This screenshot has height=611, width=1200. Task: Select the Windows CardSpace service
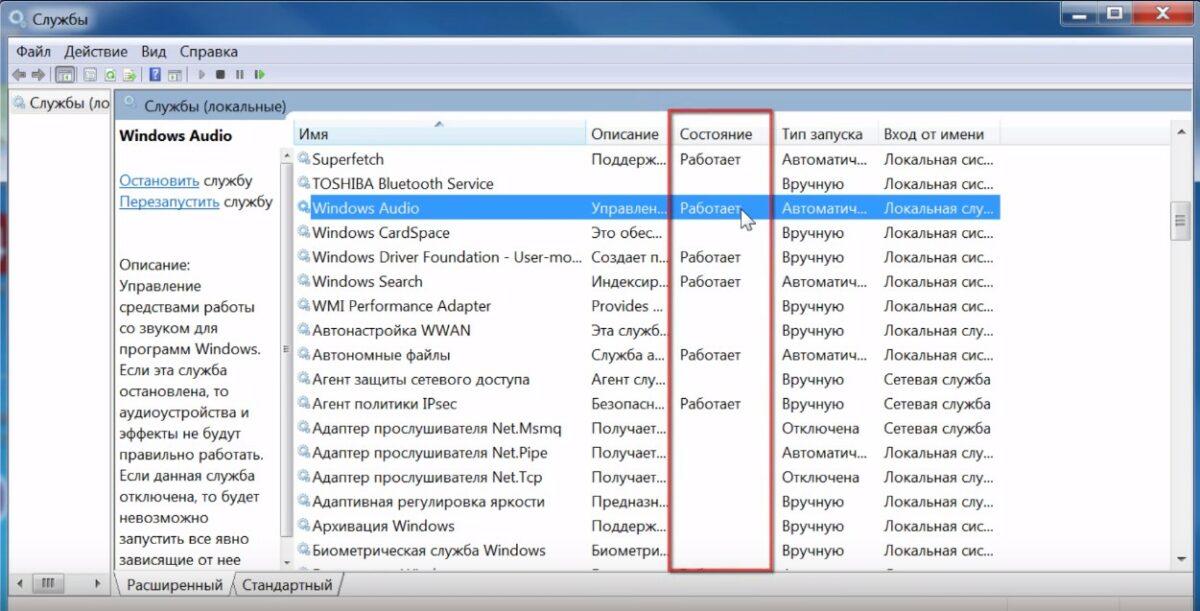coord(647,233)
